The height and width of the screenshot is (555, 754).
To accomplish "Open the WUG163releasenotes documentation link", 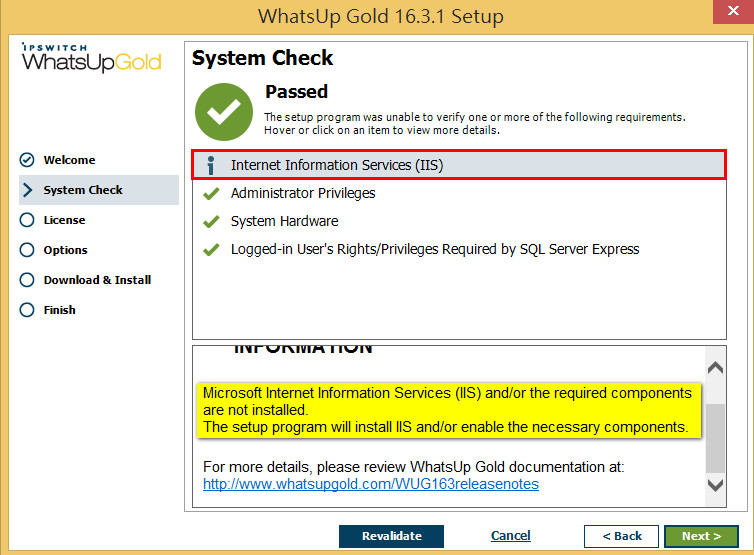I will [371, 484].
